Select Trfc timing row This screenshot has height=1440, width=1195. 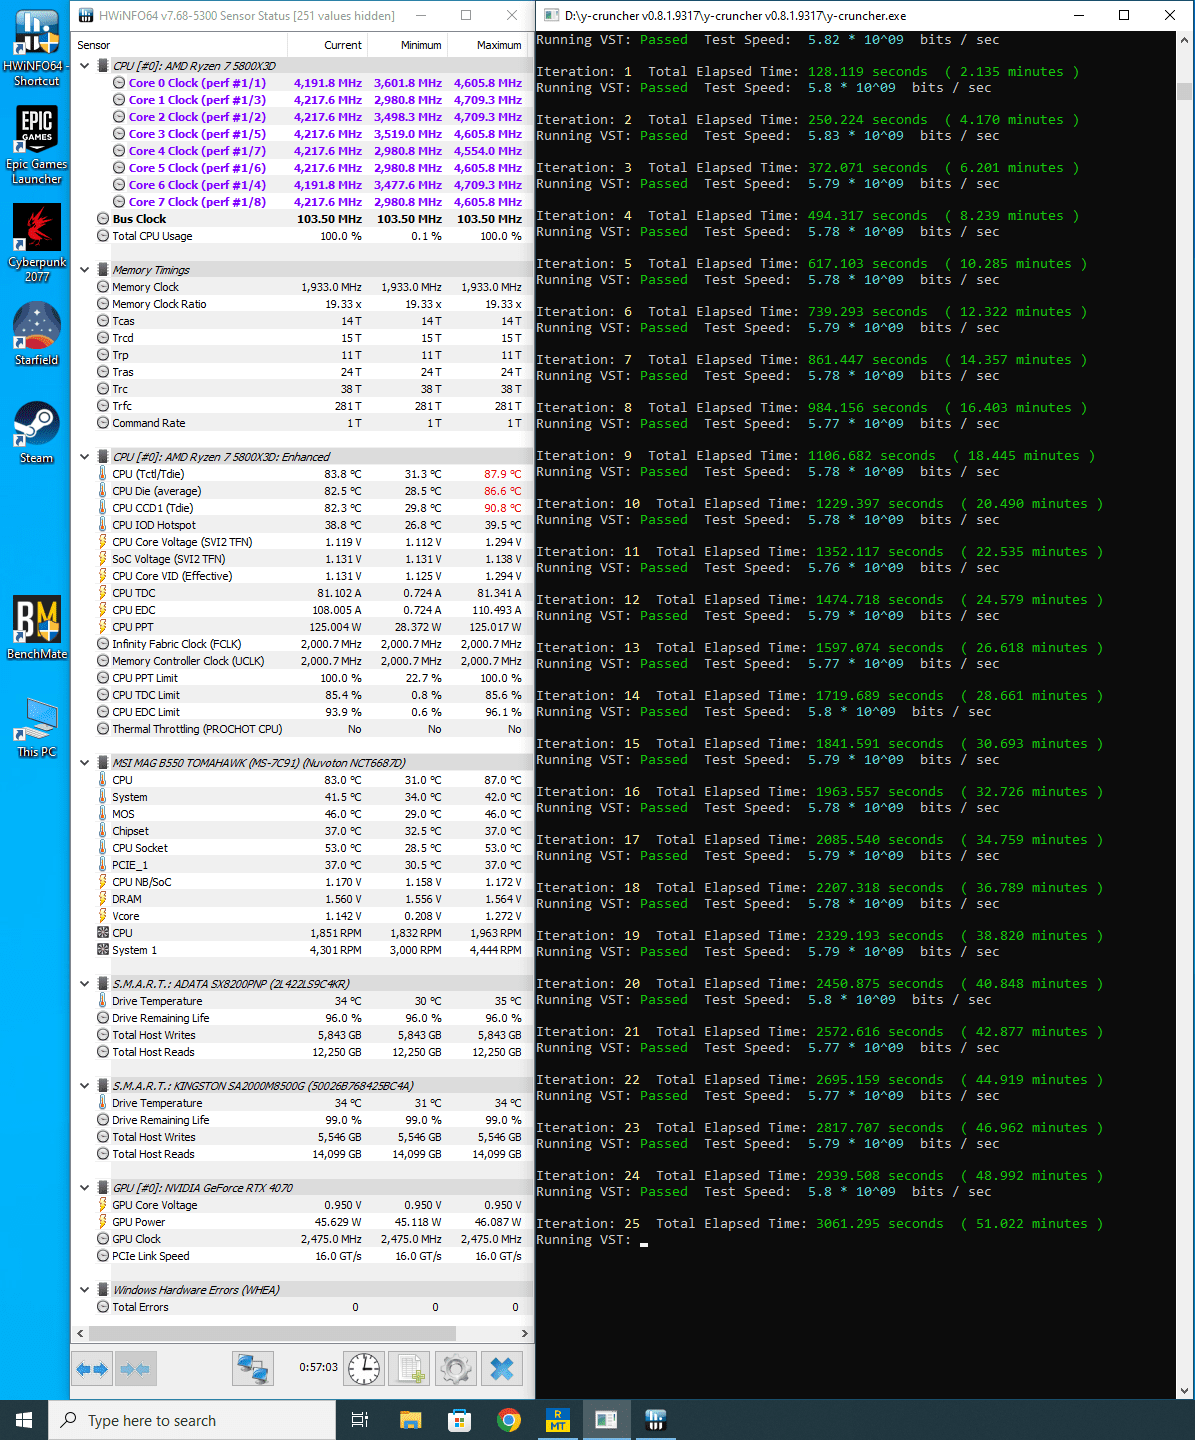pos(300,406)
